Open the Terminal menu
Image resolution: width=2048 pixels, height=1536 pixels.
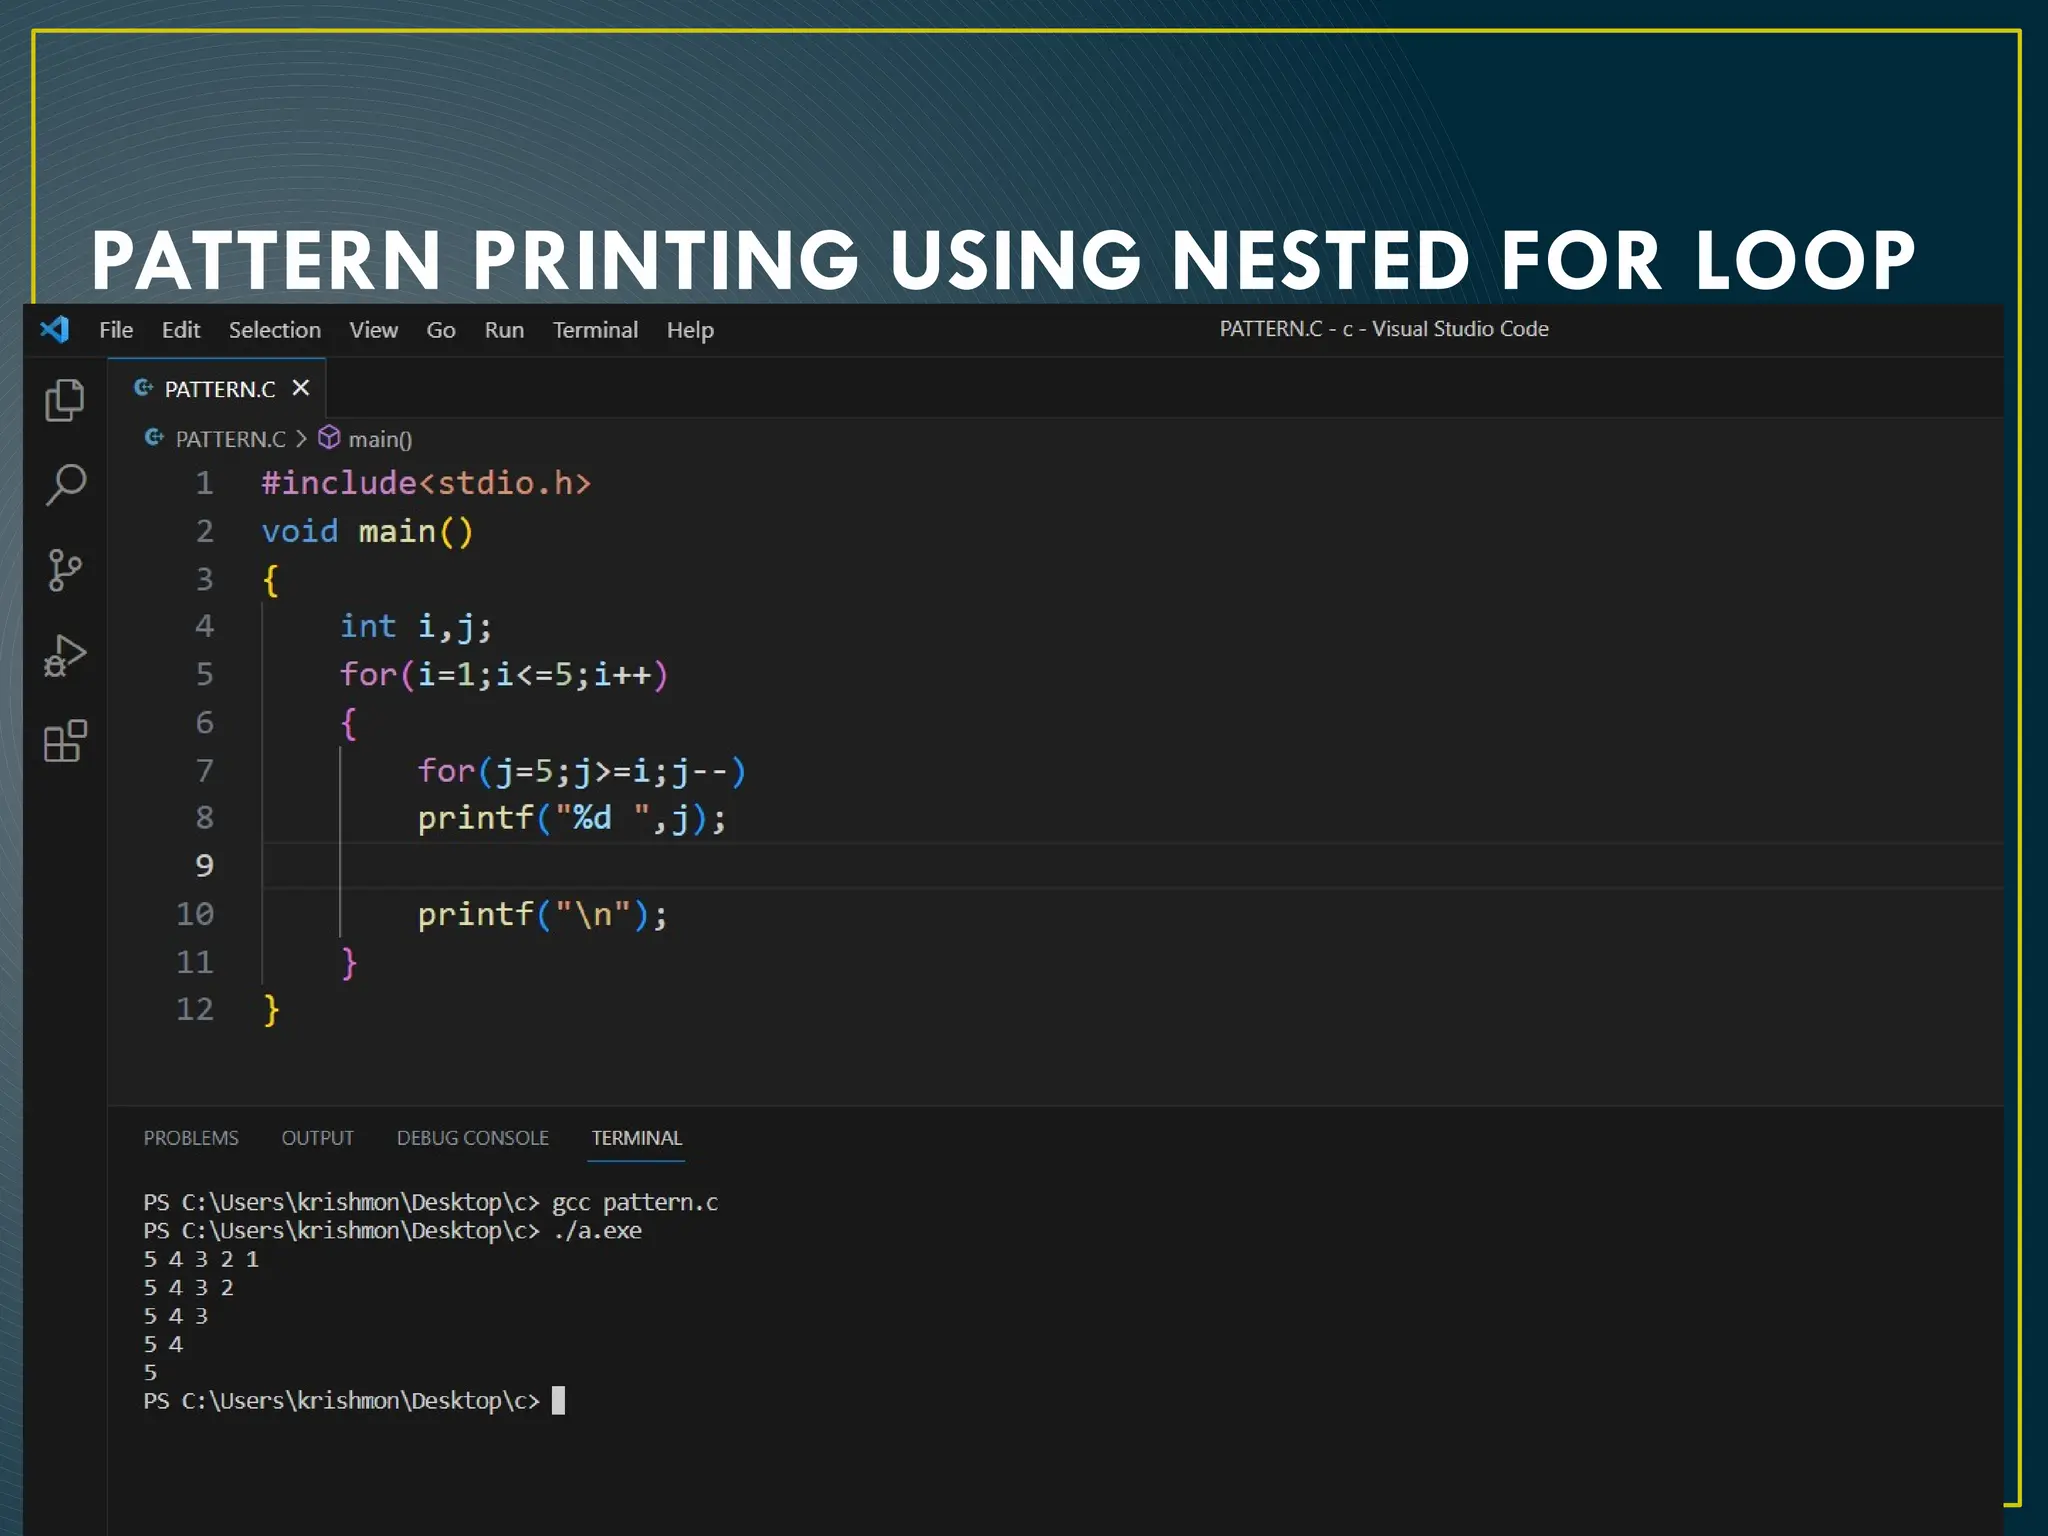click(595, 330)
